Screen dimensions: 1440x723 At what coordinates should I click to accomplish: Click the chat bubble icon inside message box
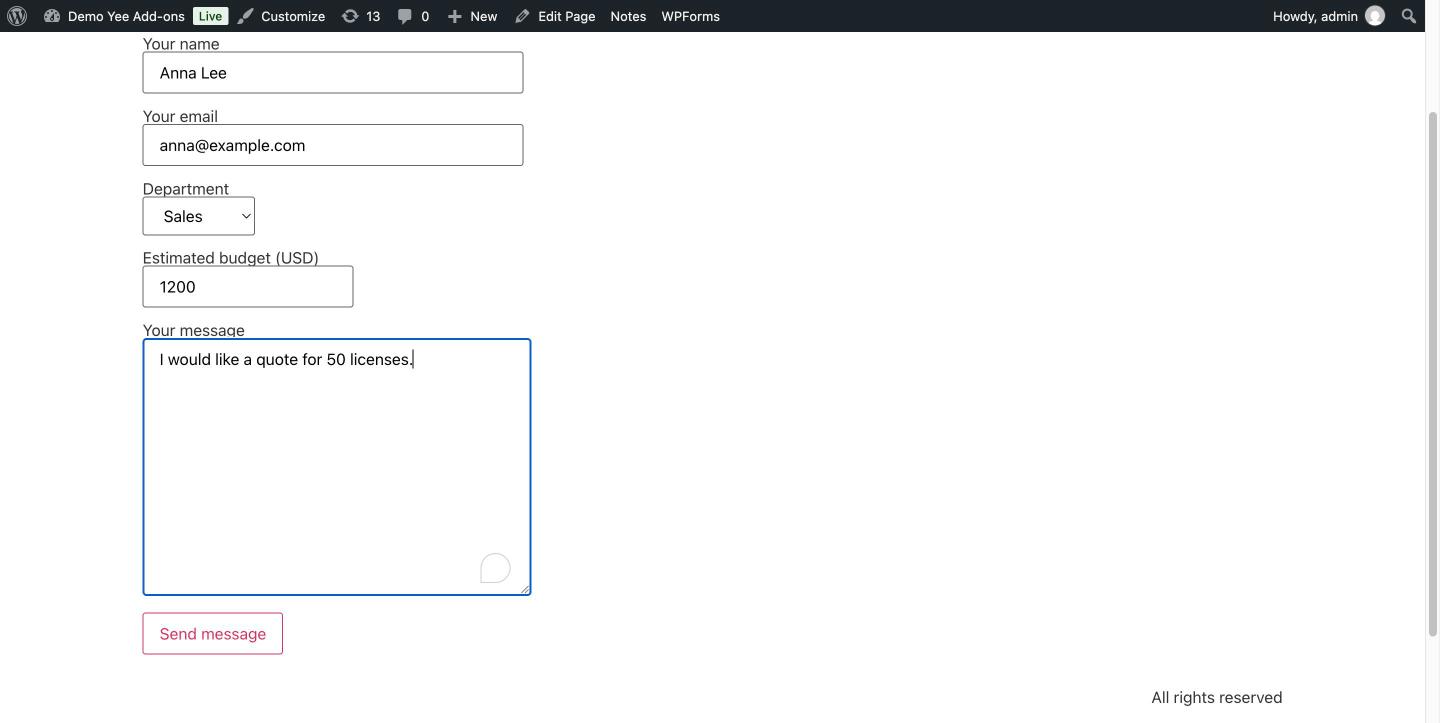pos(495,568)
